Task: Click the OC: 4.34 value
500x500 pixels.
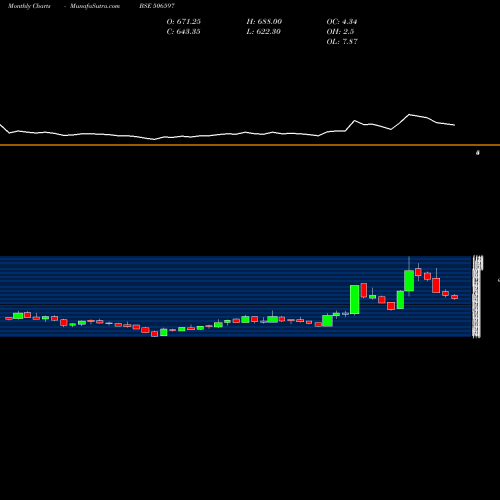Action: tap(342, 22)
